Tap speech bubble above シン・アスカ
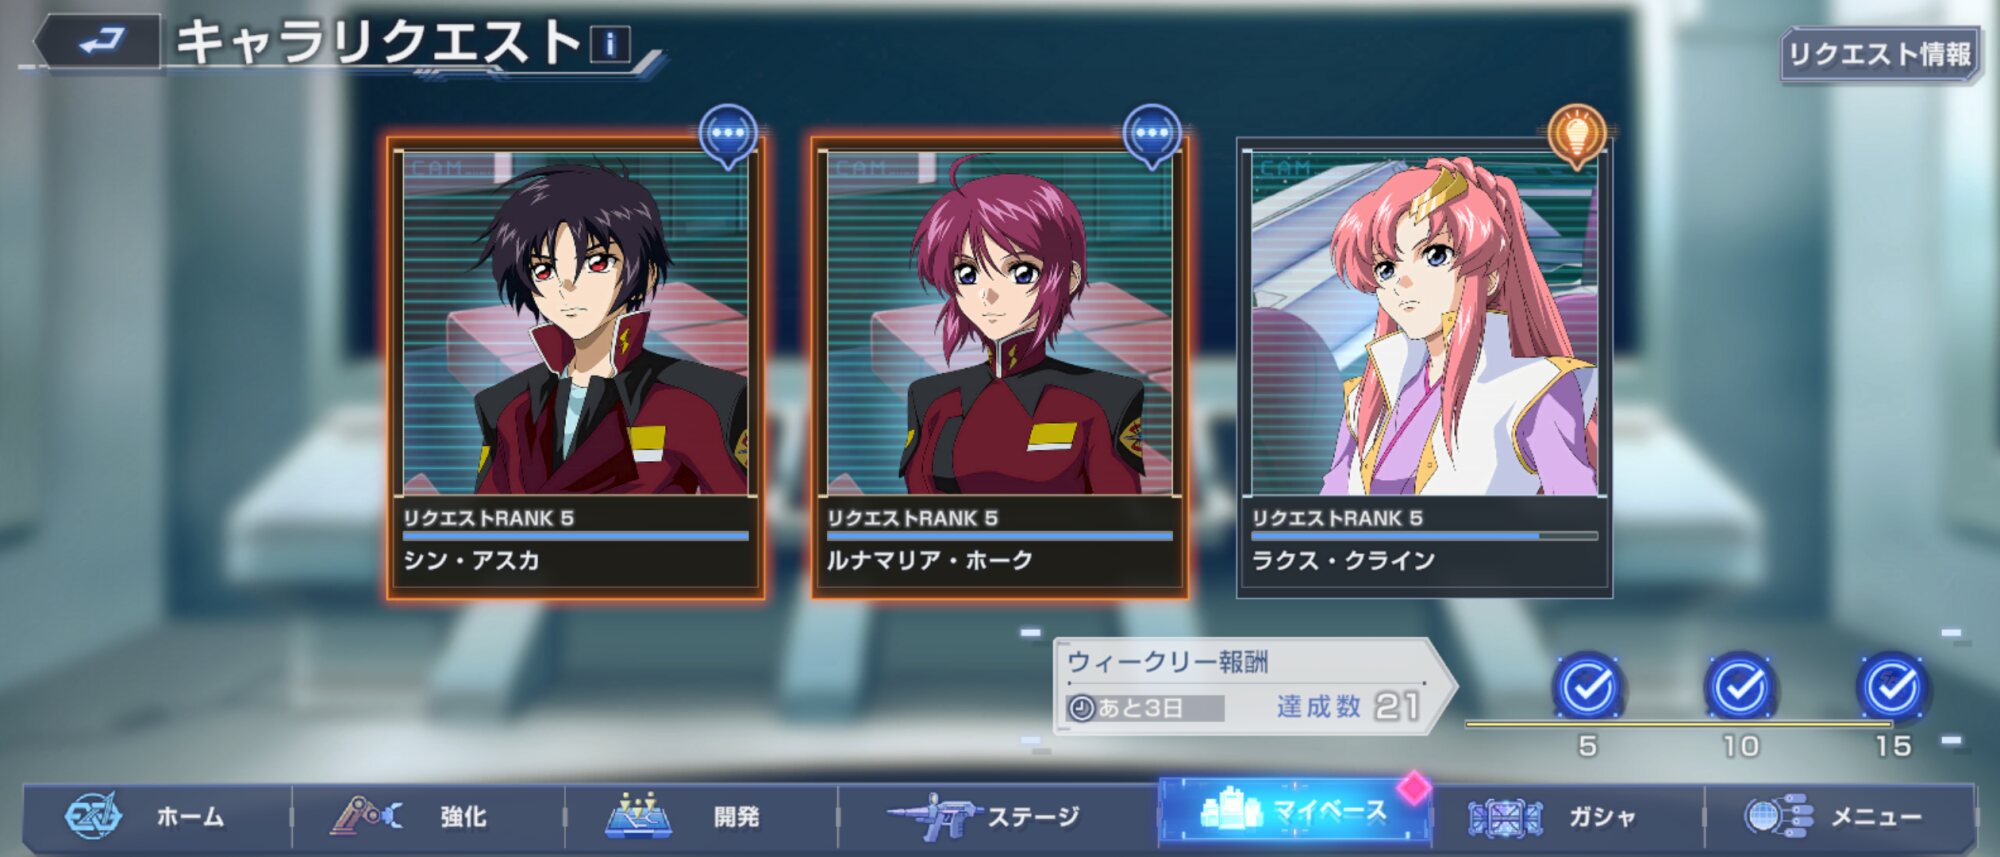The width and height of the screenshot is (2000, 857). pos(728,136)
